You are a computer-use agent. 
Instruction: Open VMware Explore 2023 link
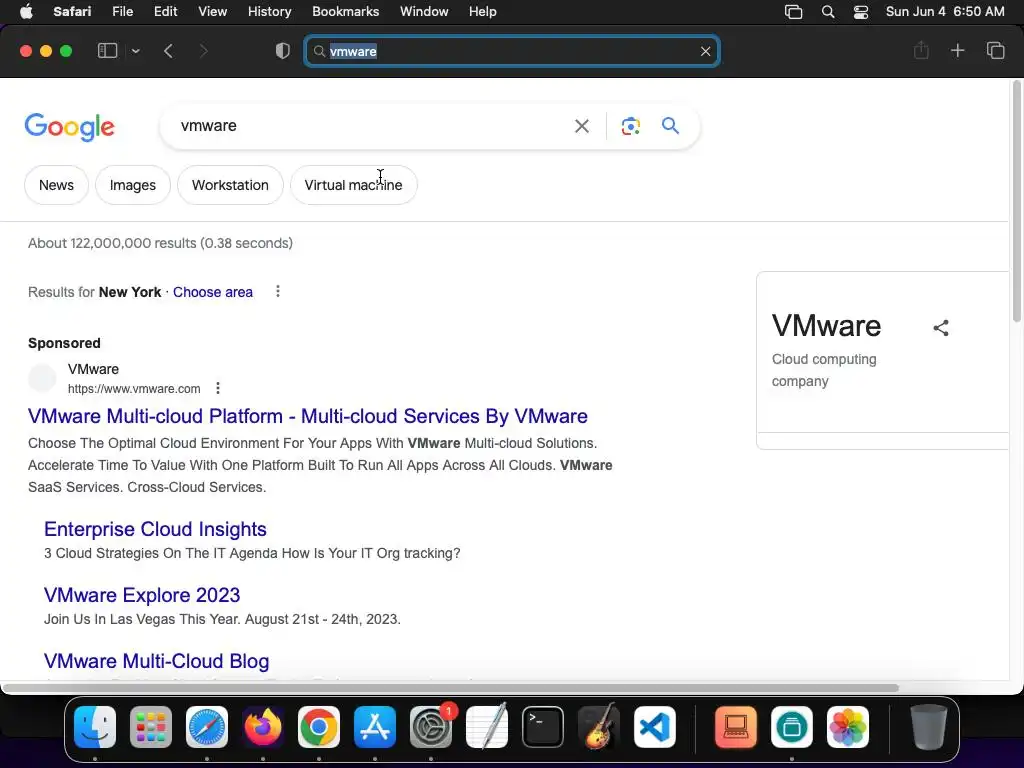click(x=142, y=595)
